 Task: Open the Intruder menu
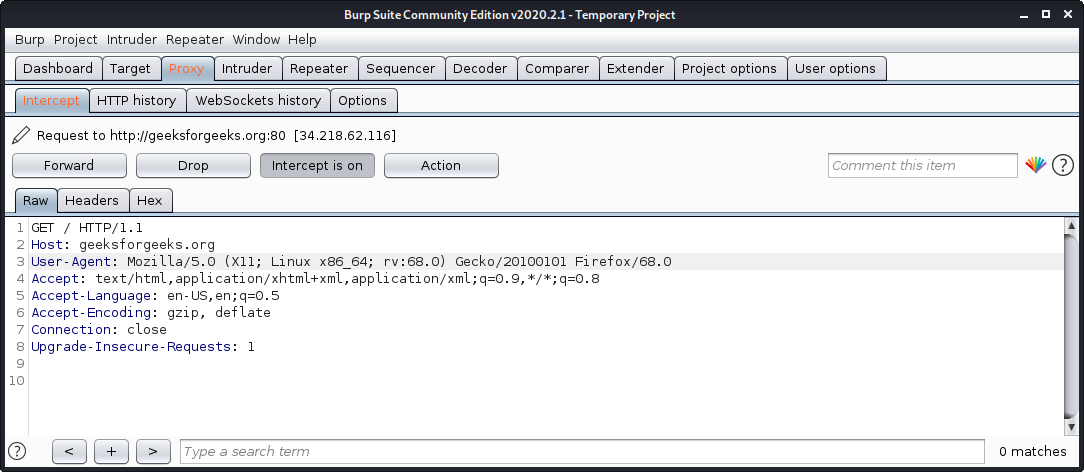pos(132,39)
